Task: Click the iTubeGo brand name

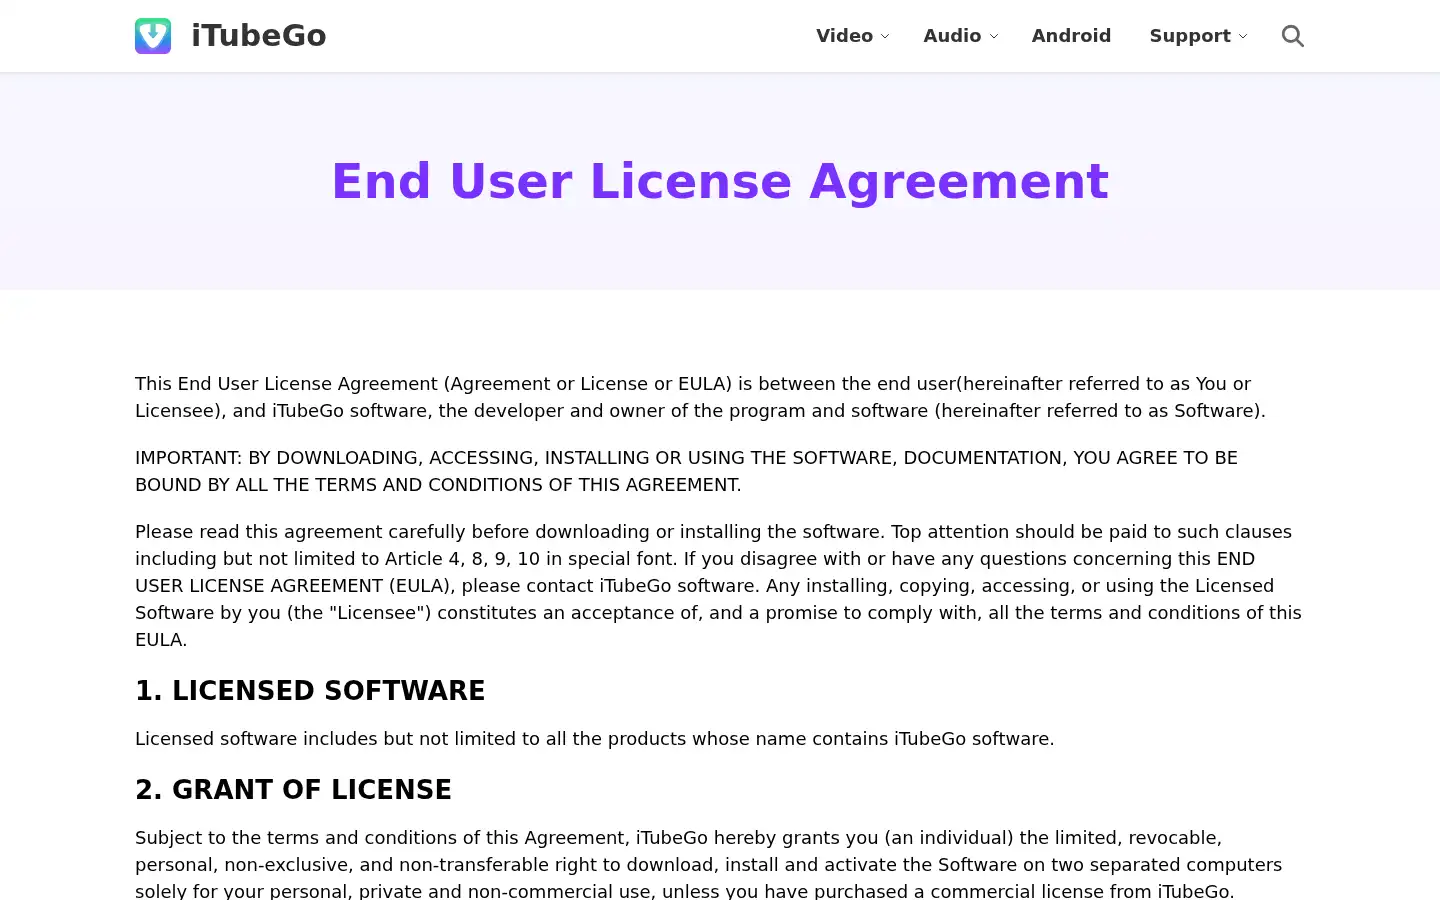Action: click(258, 36)
